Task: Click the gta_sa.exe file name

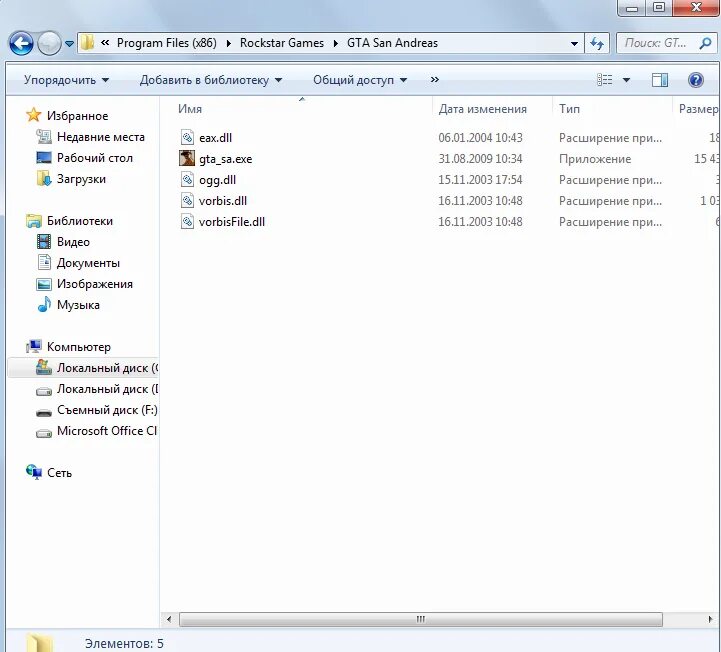Action: [x=225, y=159]
